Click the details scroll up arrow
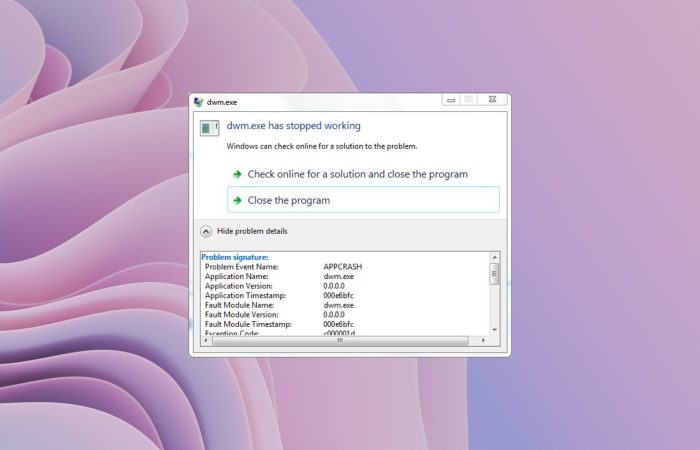Image resolution: width=700 pixels, height=450 pixels. tap(495, 257)
